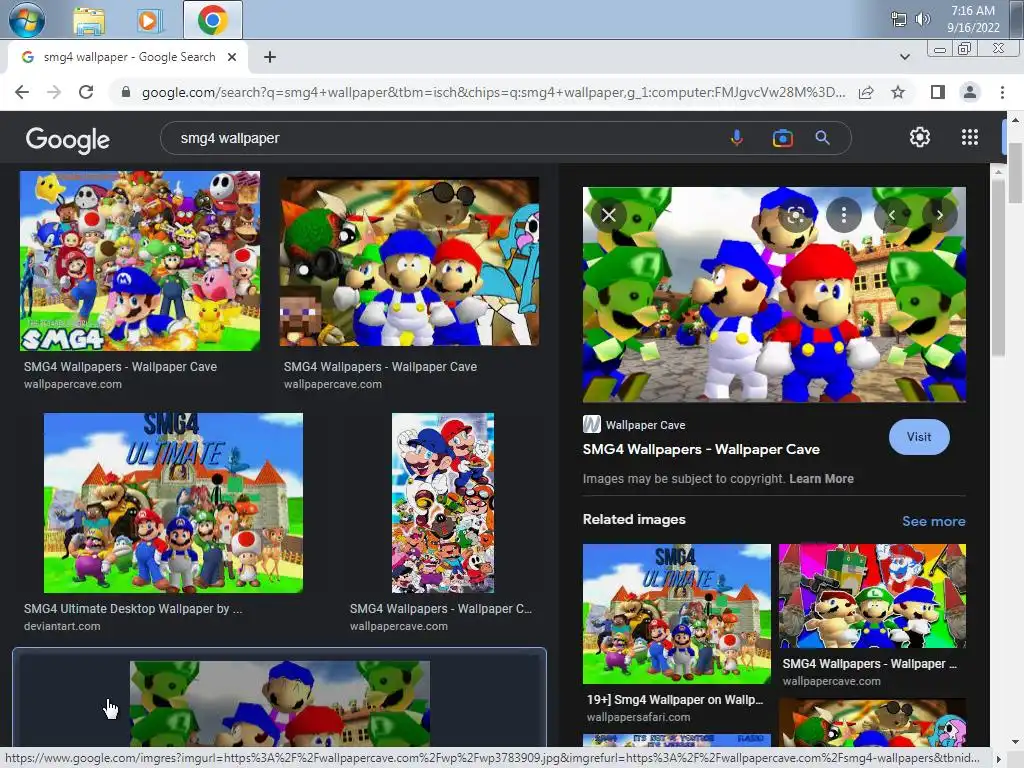Image resolution: width=1024 pixels, height=768 pixels.
Task: Click the site lock icon in address bar
Action: click(x=126, y=92)
